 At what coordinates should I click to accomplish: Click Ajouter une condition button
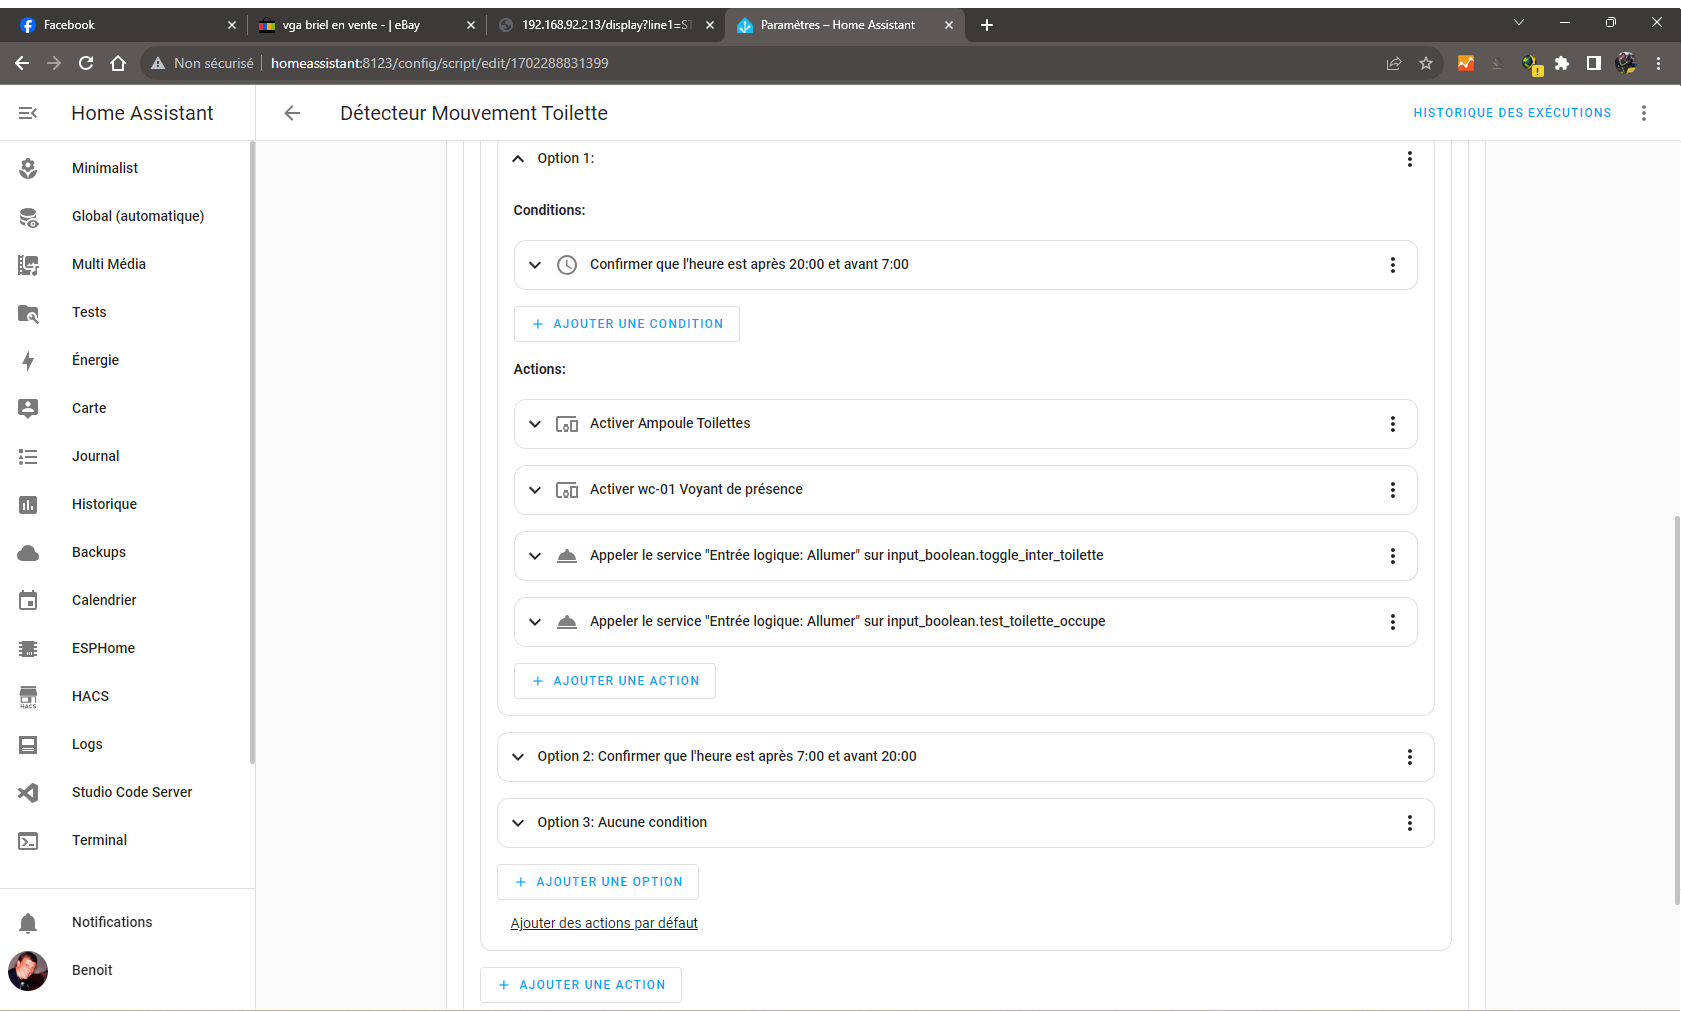pos(627,324)
